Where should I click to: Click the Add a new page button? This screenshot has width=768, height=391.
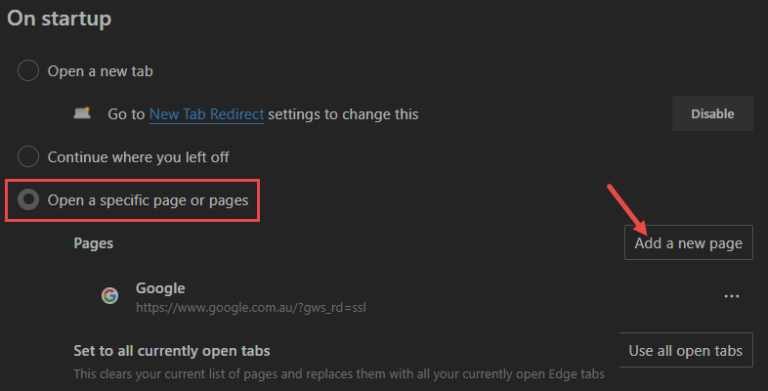click(x=688, y=243)
